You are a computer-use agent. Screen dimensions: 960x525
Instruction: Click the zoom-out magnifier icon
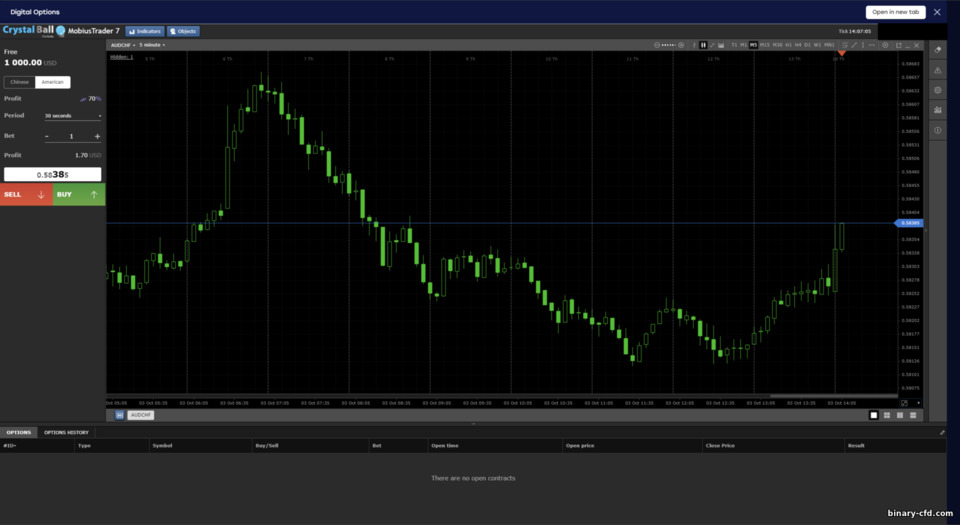pos(657,45)
